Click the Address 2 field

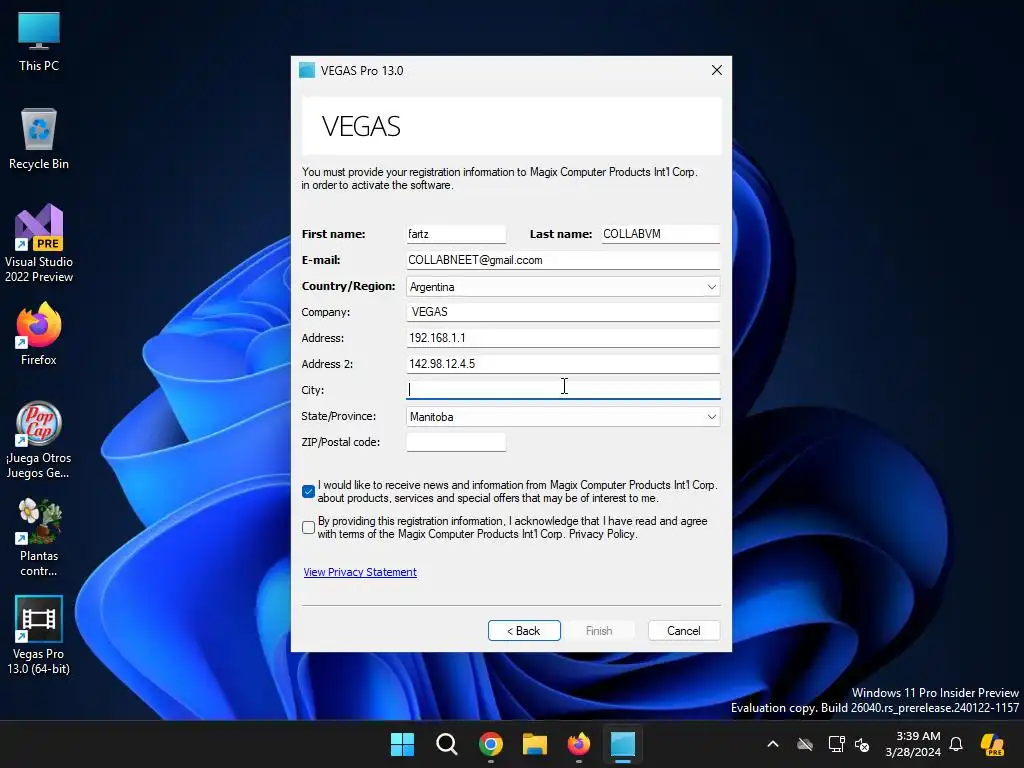coord(563,364)
